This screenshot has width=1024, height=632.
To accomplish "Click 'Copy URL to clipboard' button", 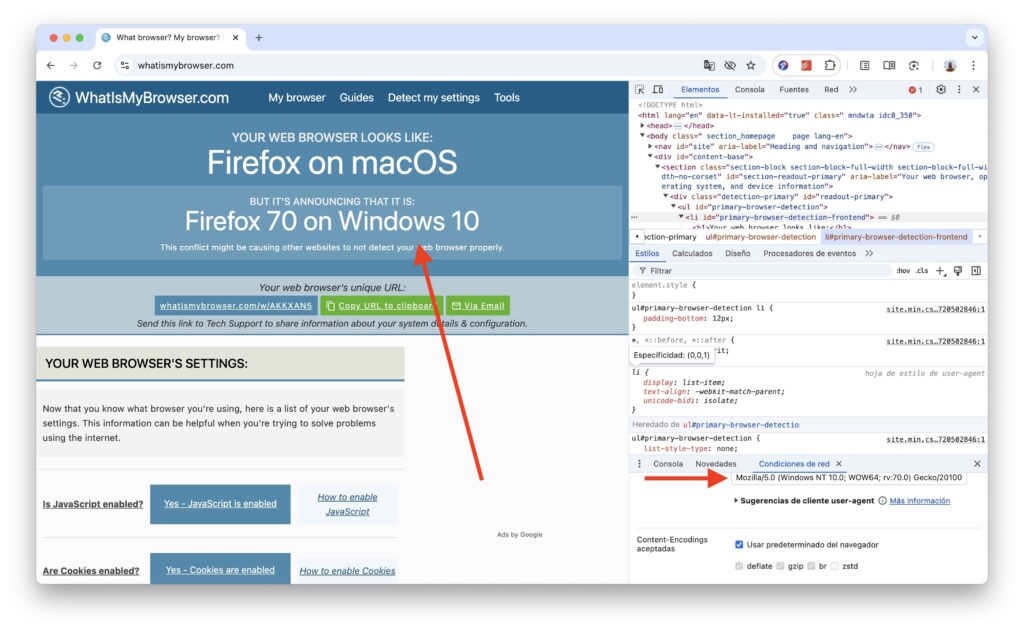I will [381, 306].
